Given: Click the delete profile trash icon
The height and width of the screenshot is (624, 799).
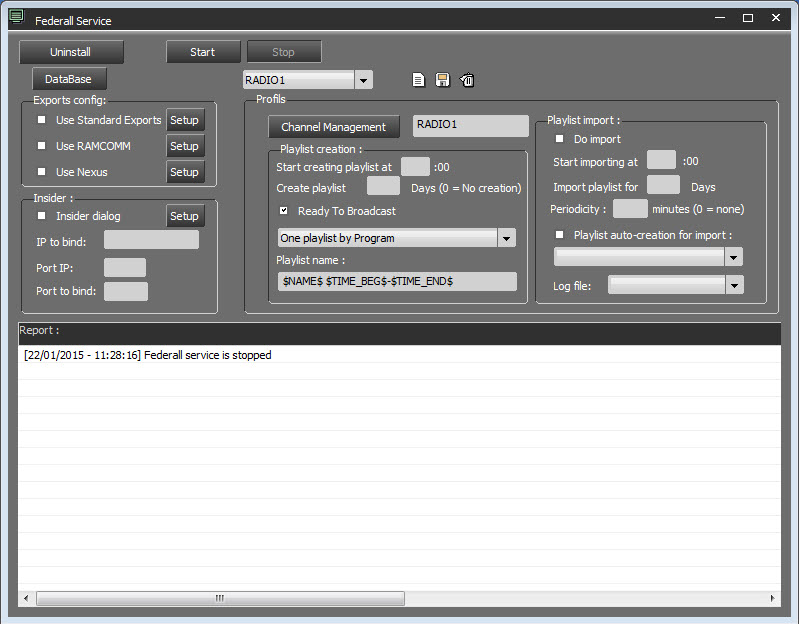Looking at the screenshot, I should point(467,80).
